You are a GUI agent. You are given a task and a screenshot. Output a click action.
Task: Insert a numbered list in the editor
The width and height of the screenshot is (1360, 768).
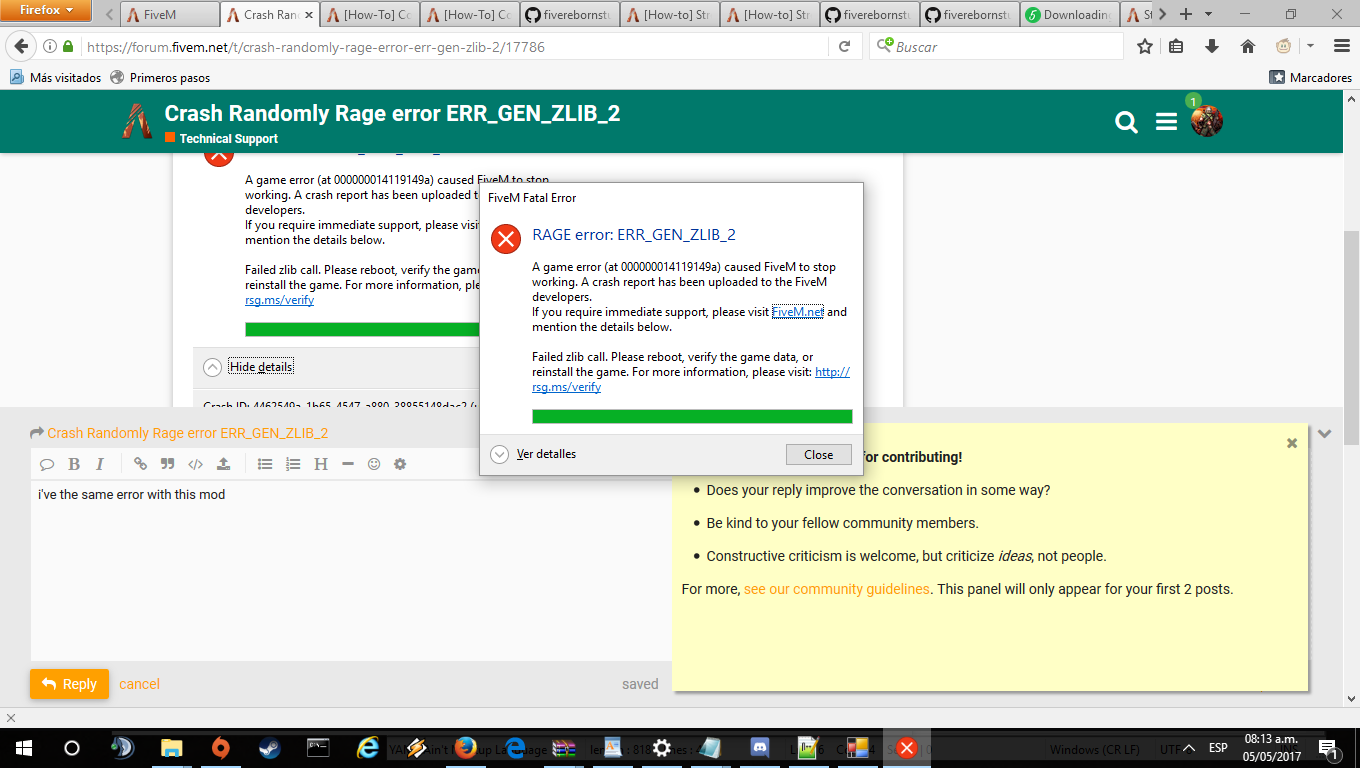[x=293, y=464]
